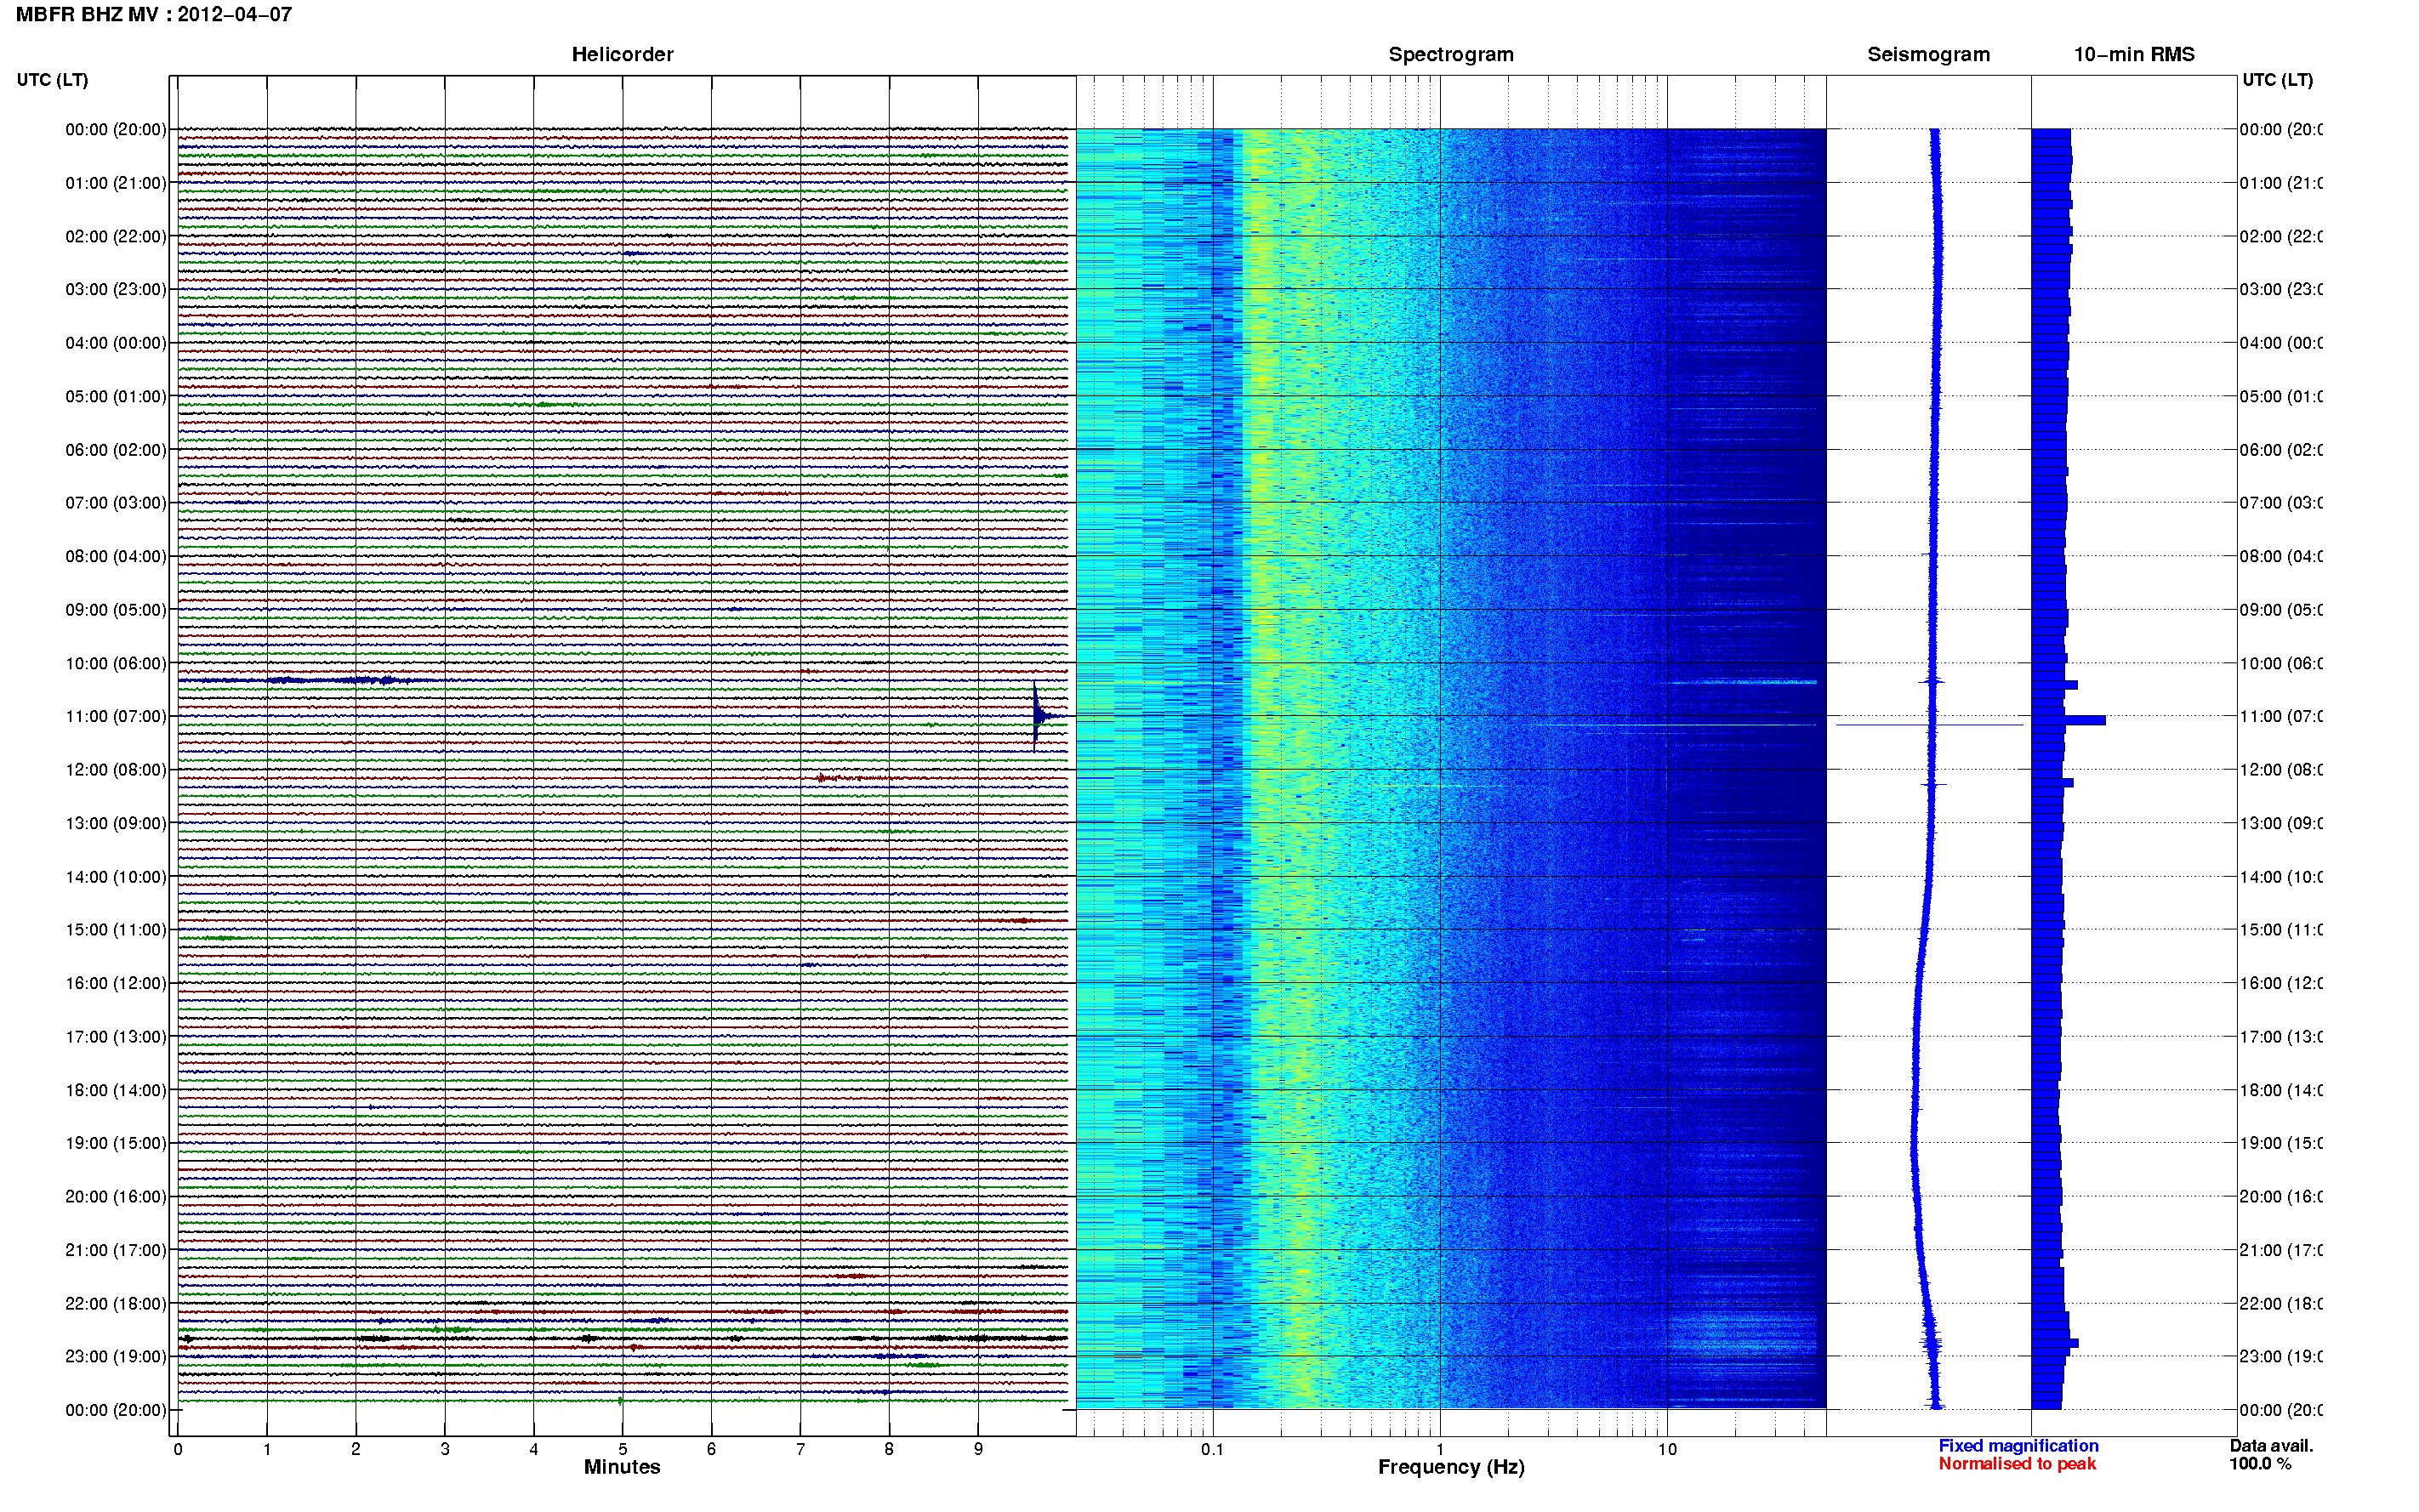2419x1512 pixels.
Task: Click left axis label '17:00 (13:00)'
Action: click(116, 1036)
